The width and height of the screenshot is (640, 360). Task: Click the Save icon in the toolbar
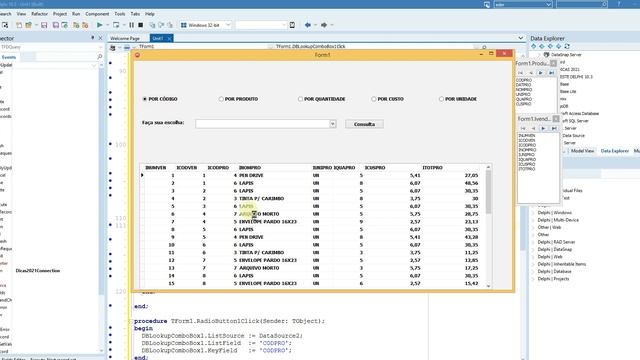coord(44,25)
